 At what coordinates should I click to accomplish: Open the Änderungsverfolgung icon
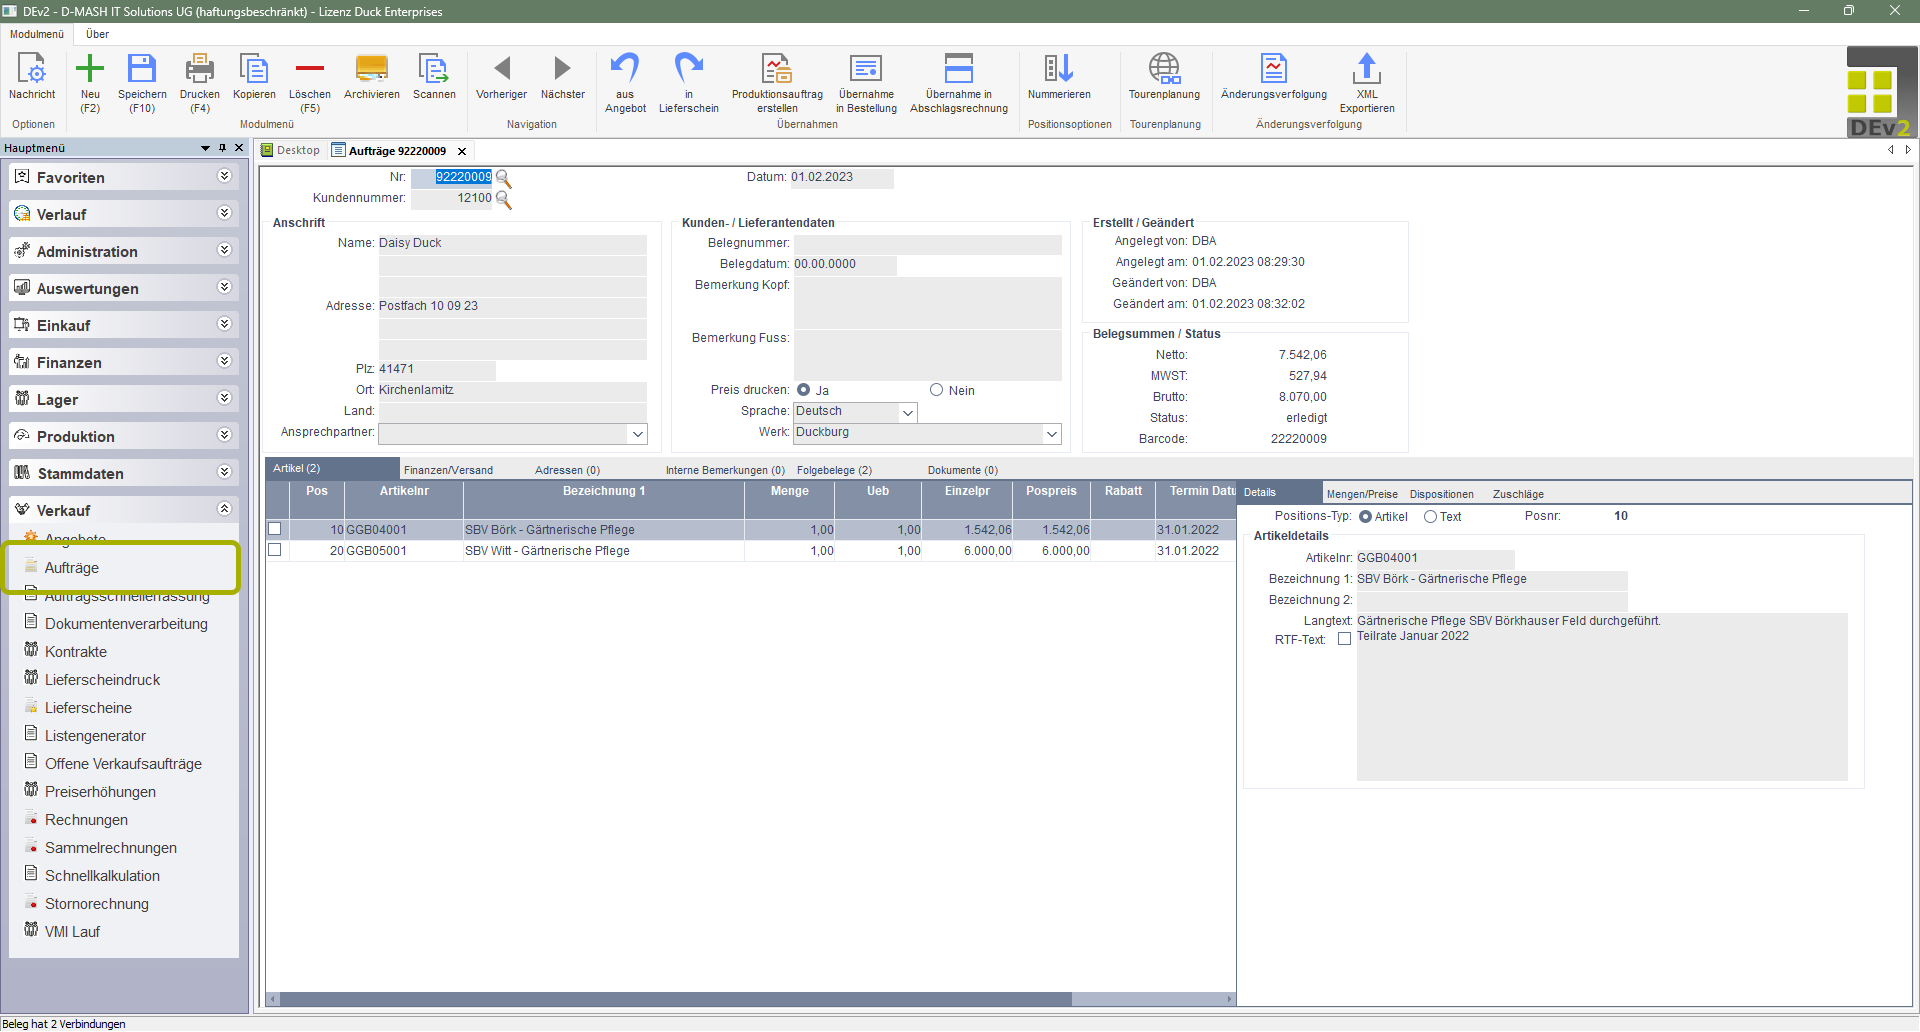coord(1273,70)
